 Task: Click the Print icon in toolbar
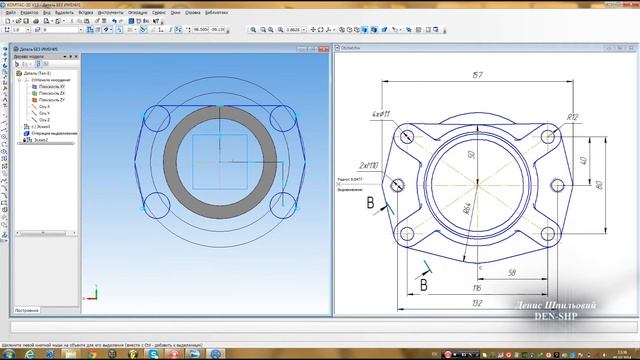point(36,21)
